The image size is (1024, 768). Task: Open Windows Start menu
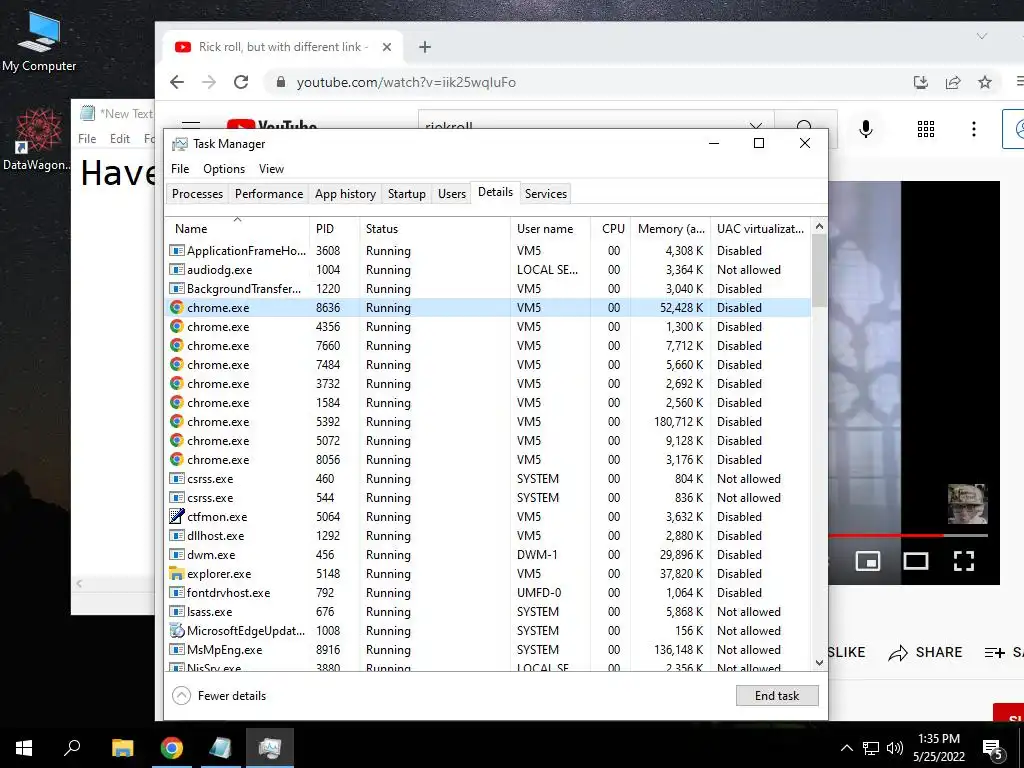24,748
